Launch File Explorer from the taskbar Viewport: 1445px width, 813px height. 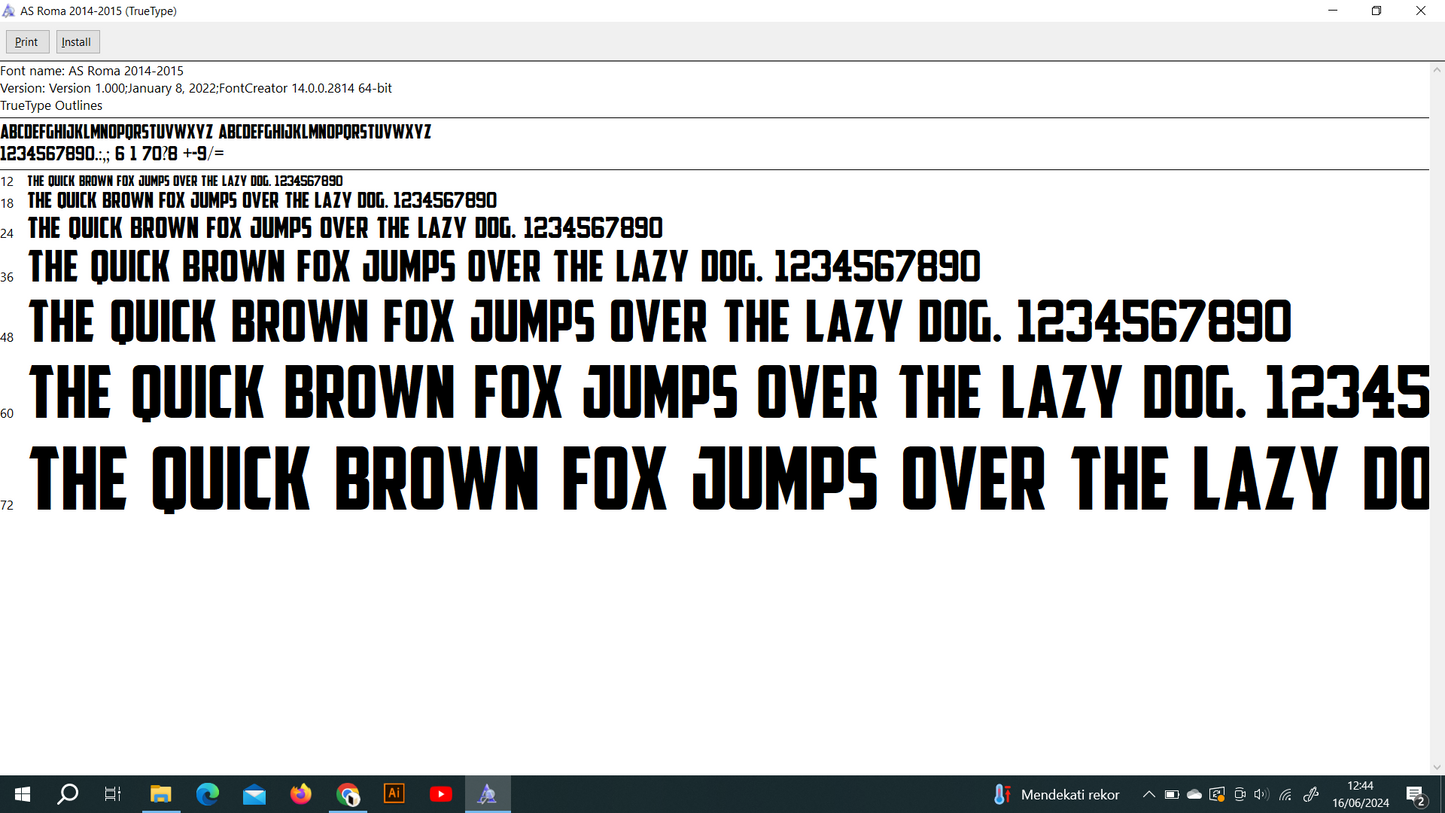pos(161,793)
